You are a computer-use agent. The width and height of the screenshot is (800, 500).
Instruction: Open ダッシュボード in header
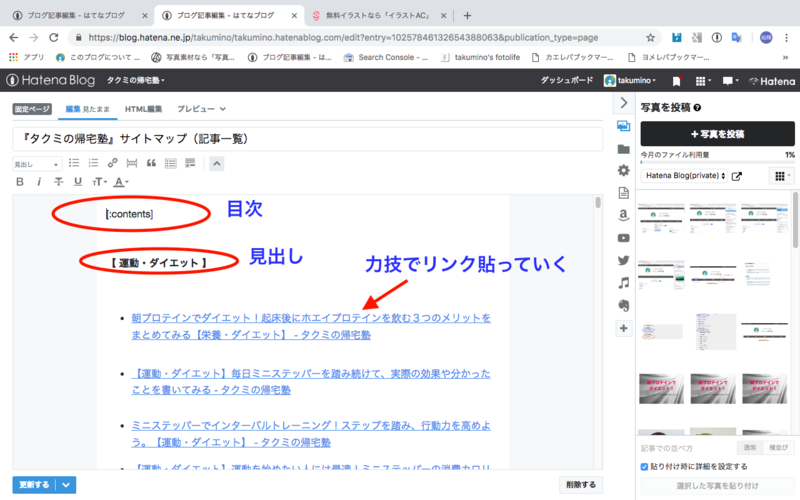(567, 80)
